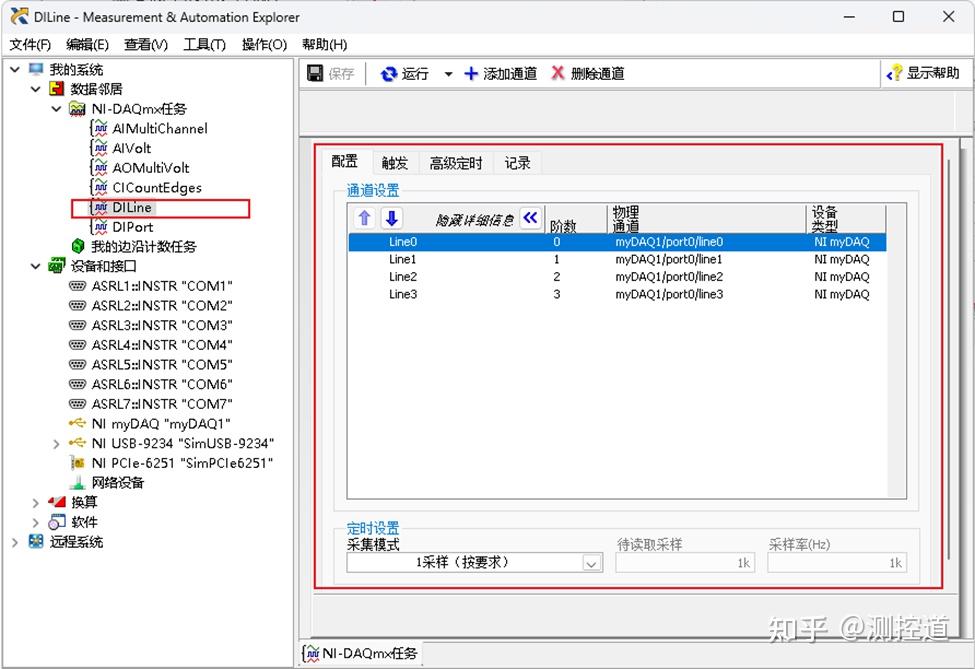This screenshot has width=975, height=669.
Task: Open the 操作(O) menu
Action: pyautogui.click(x=264, y=45)
